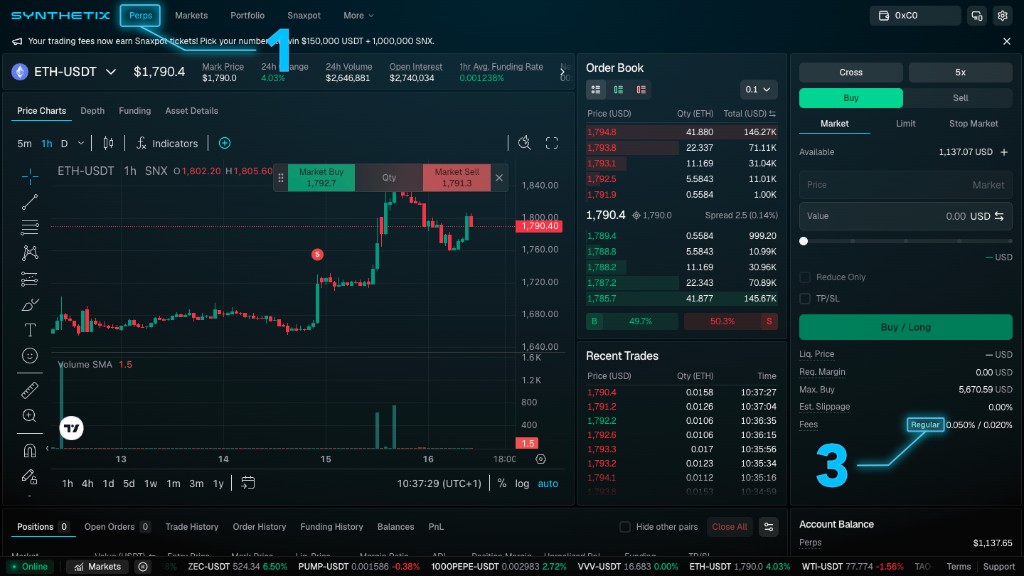Open the Fibonacci retracement tool
Screen dimensions: 1024x576
[x=29, y=227]
